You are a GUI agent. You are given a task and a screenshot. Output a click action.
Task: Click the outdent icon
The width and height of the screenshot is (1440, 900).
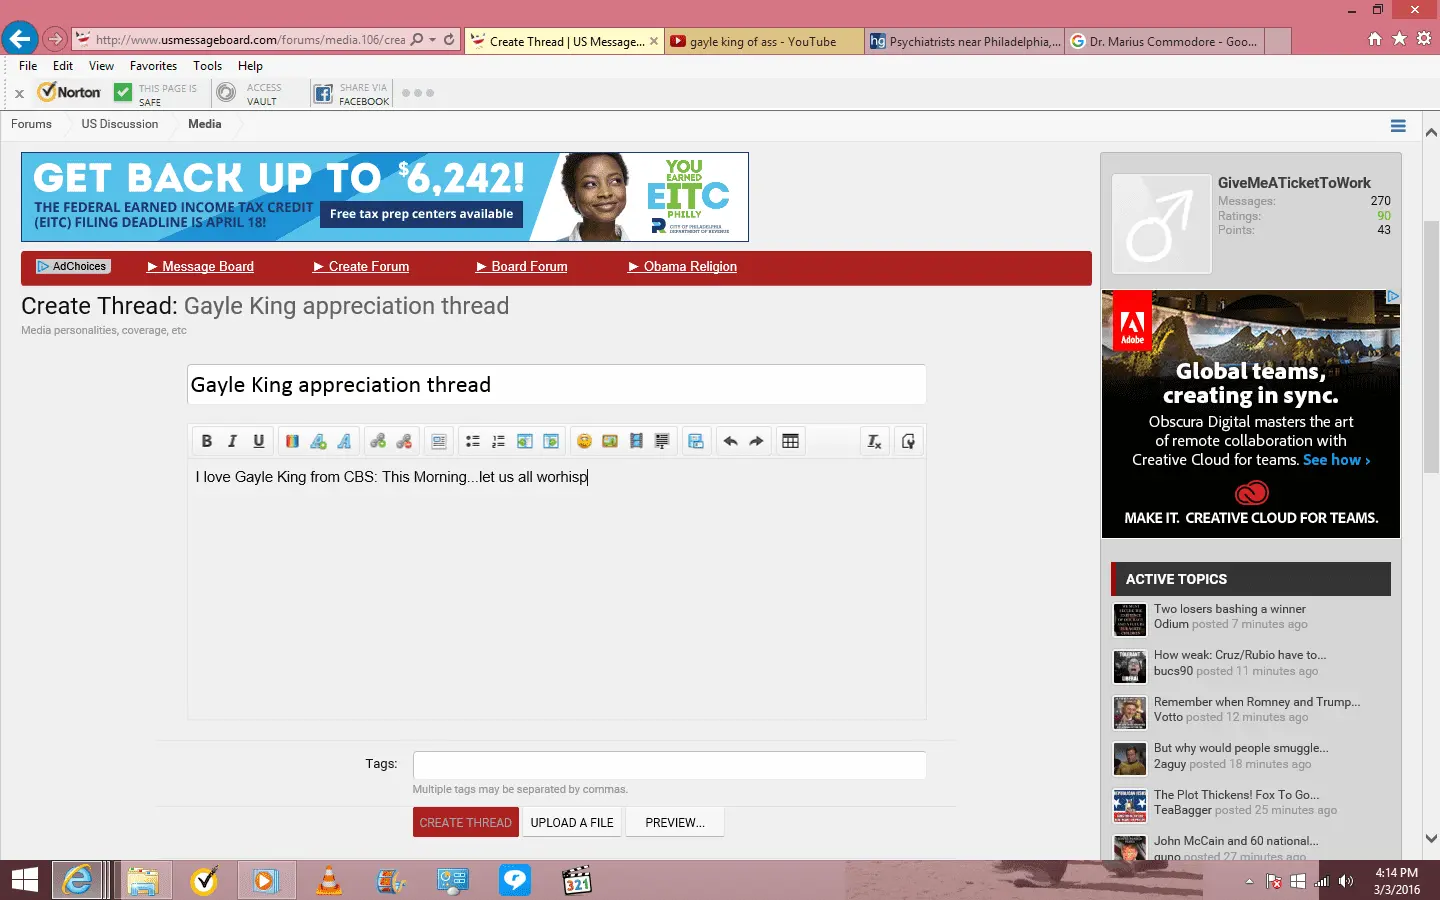525,441
